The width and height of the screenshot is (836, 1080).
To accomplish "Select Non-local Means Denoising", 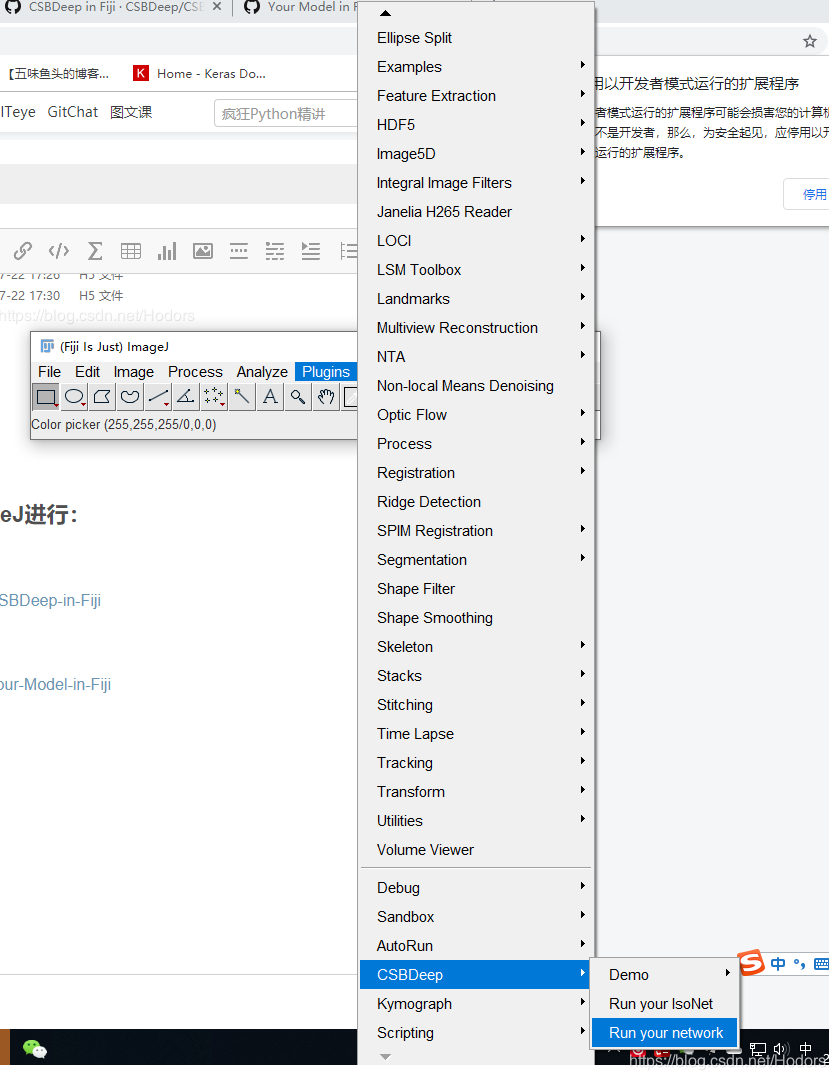I will pos(475,386).
